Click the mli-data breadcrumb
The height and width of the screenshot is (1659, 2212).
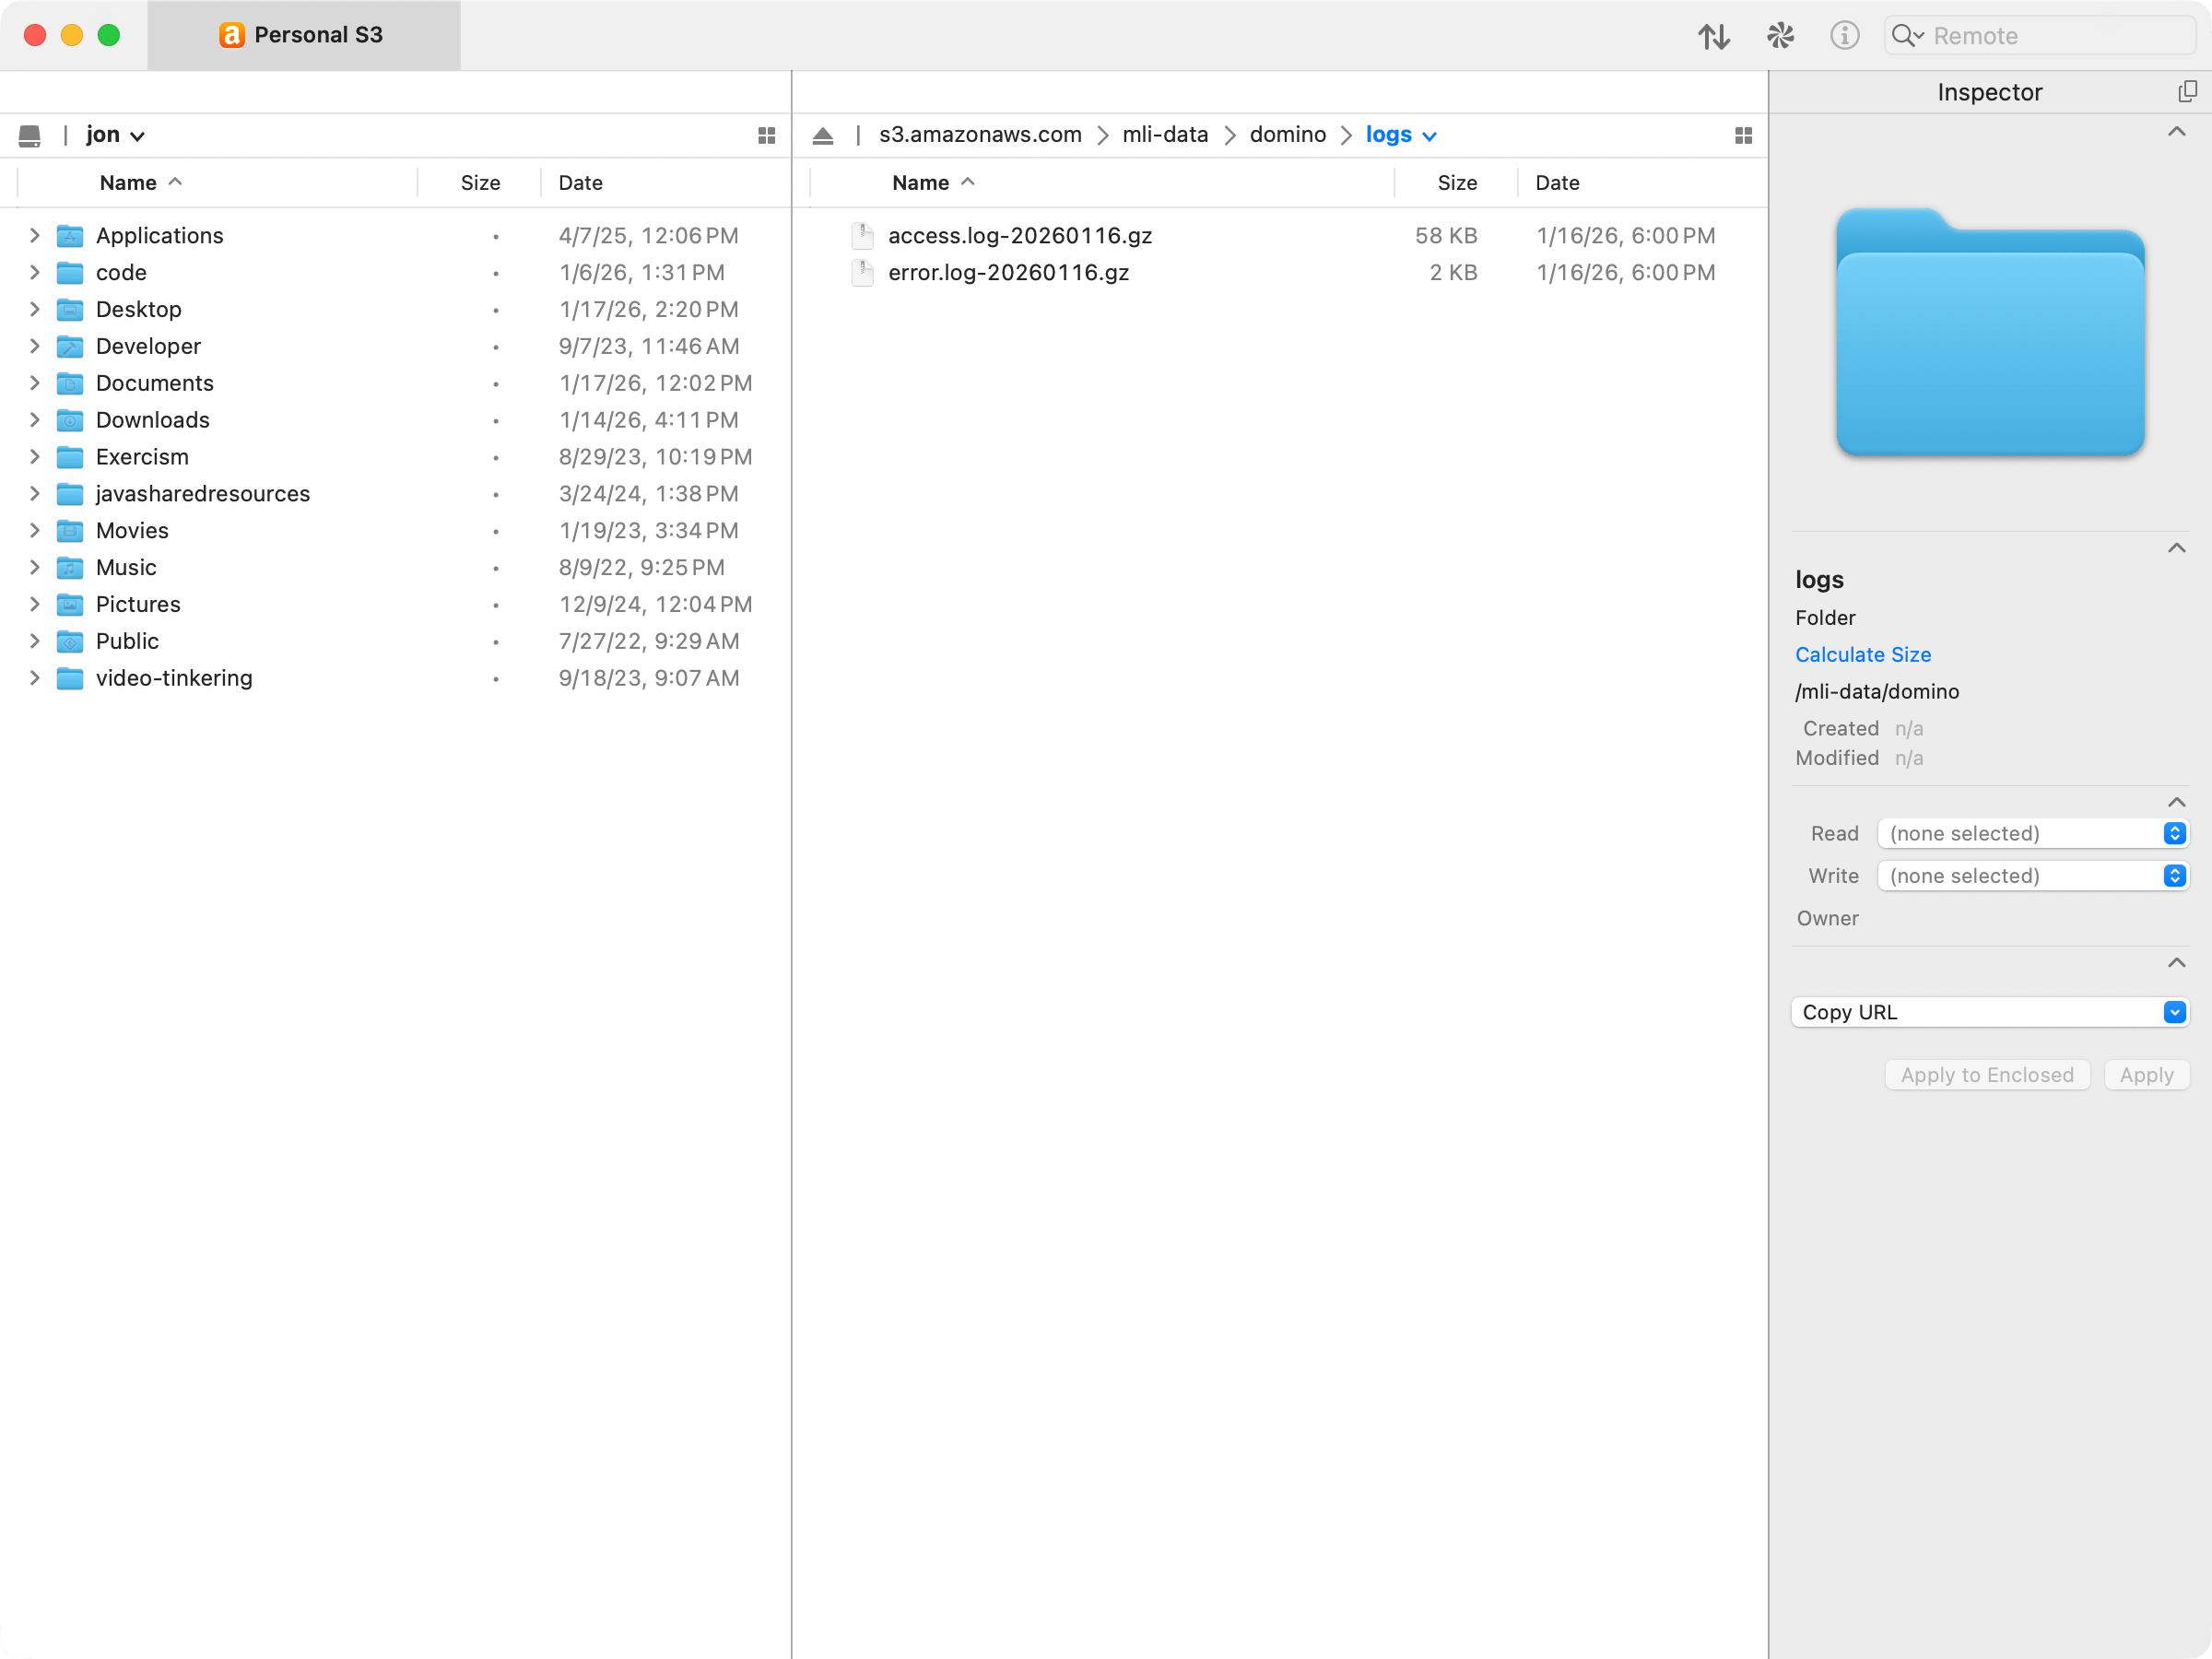tap(1165, 135)
